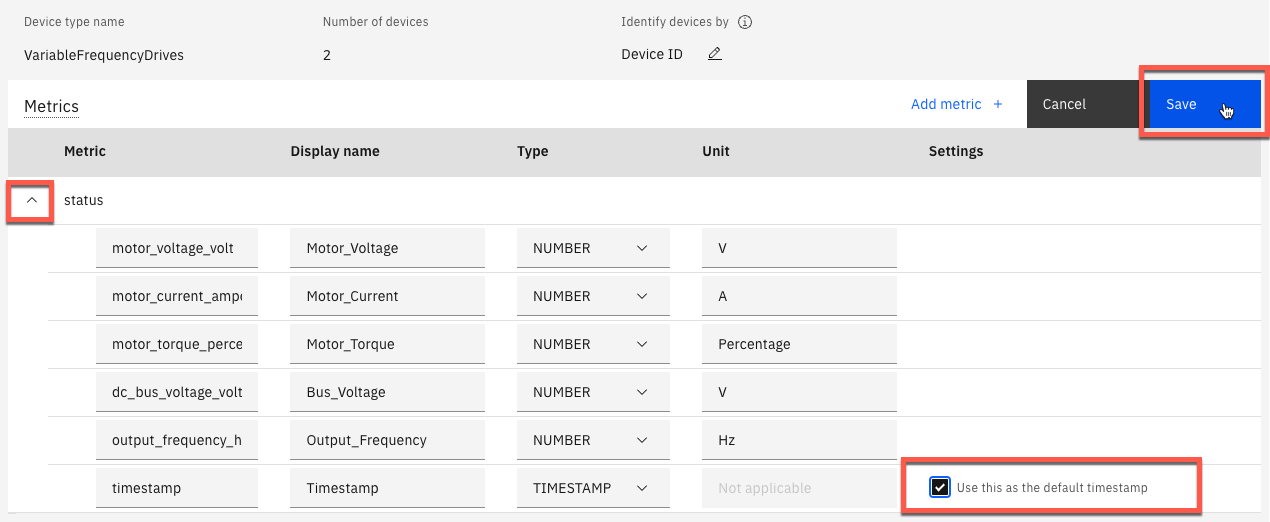
Task: Edit the Hz unit field
Action: [x=799, y=440]
